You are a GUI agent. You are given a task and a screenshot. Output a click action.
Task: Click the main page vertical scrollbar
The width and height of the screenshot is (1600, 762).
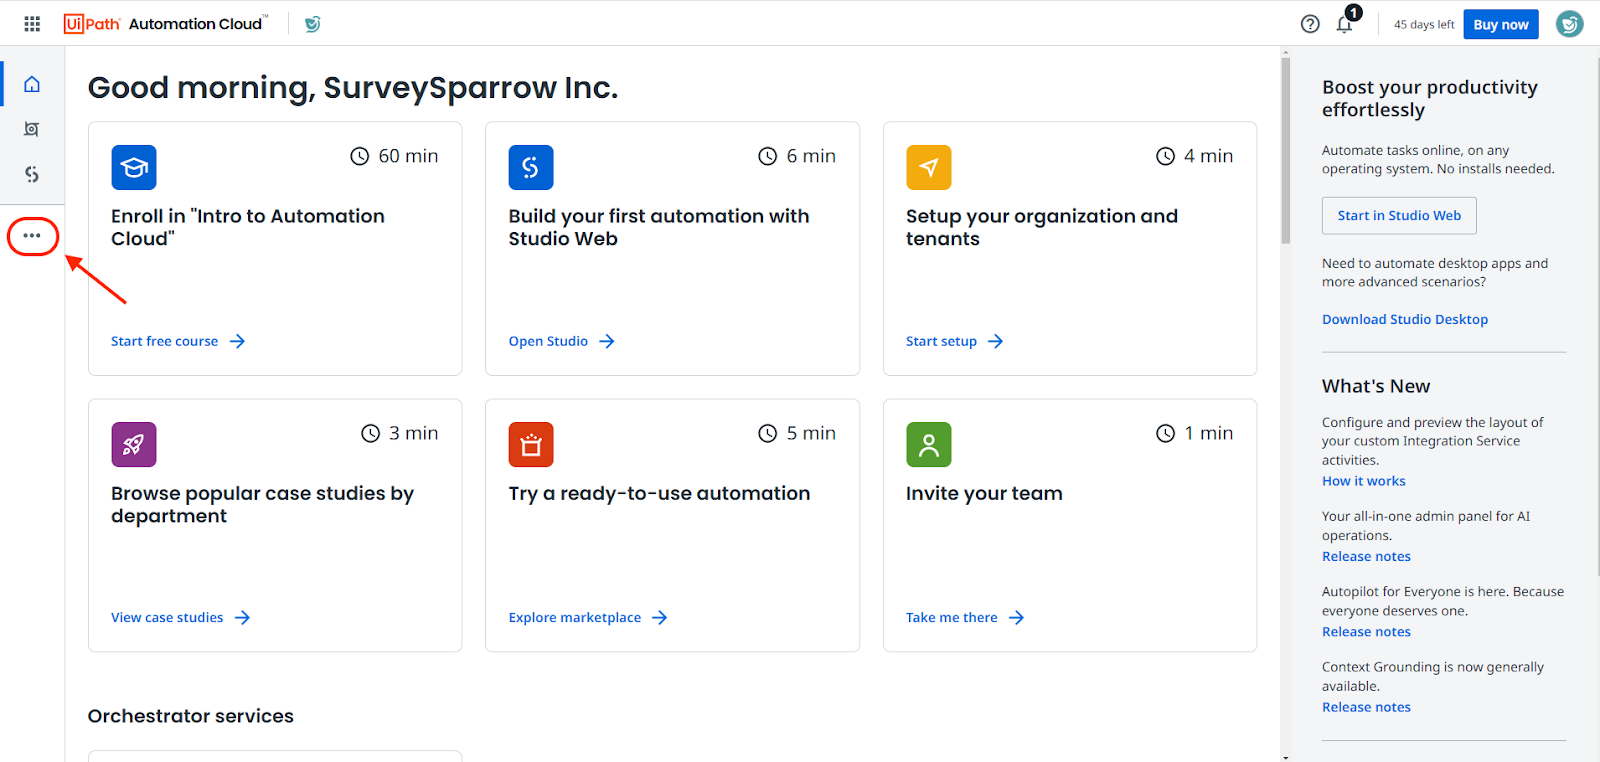pyautogui.click(x=1285, y=150)
